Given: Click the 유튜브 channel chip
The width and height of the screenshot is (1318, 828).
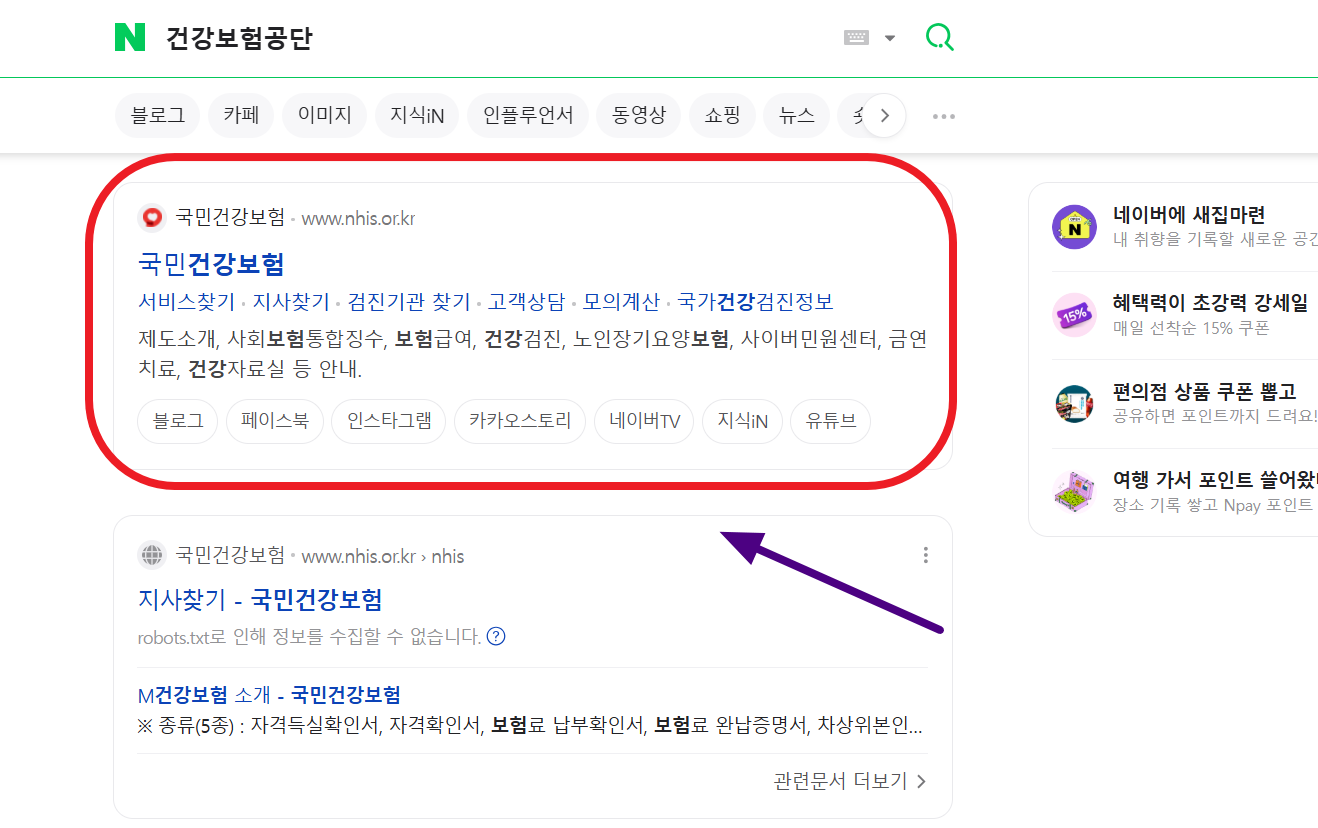Looking at the screenshot, I should pyautogui.click(x=831, y=421).
